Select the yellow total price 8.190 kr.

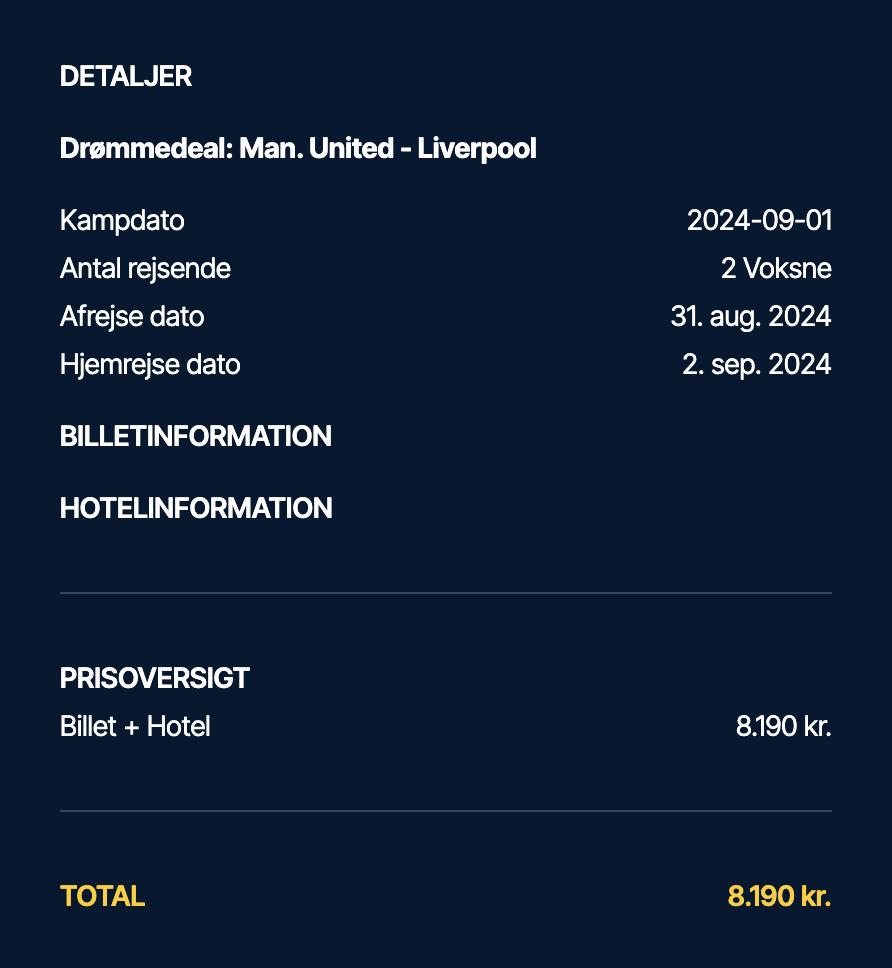[779, 896]
